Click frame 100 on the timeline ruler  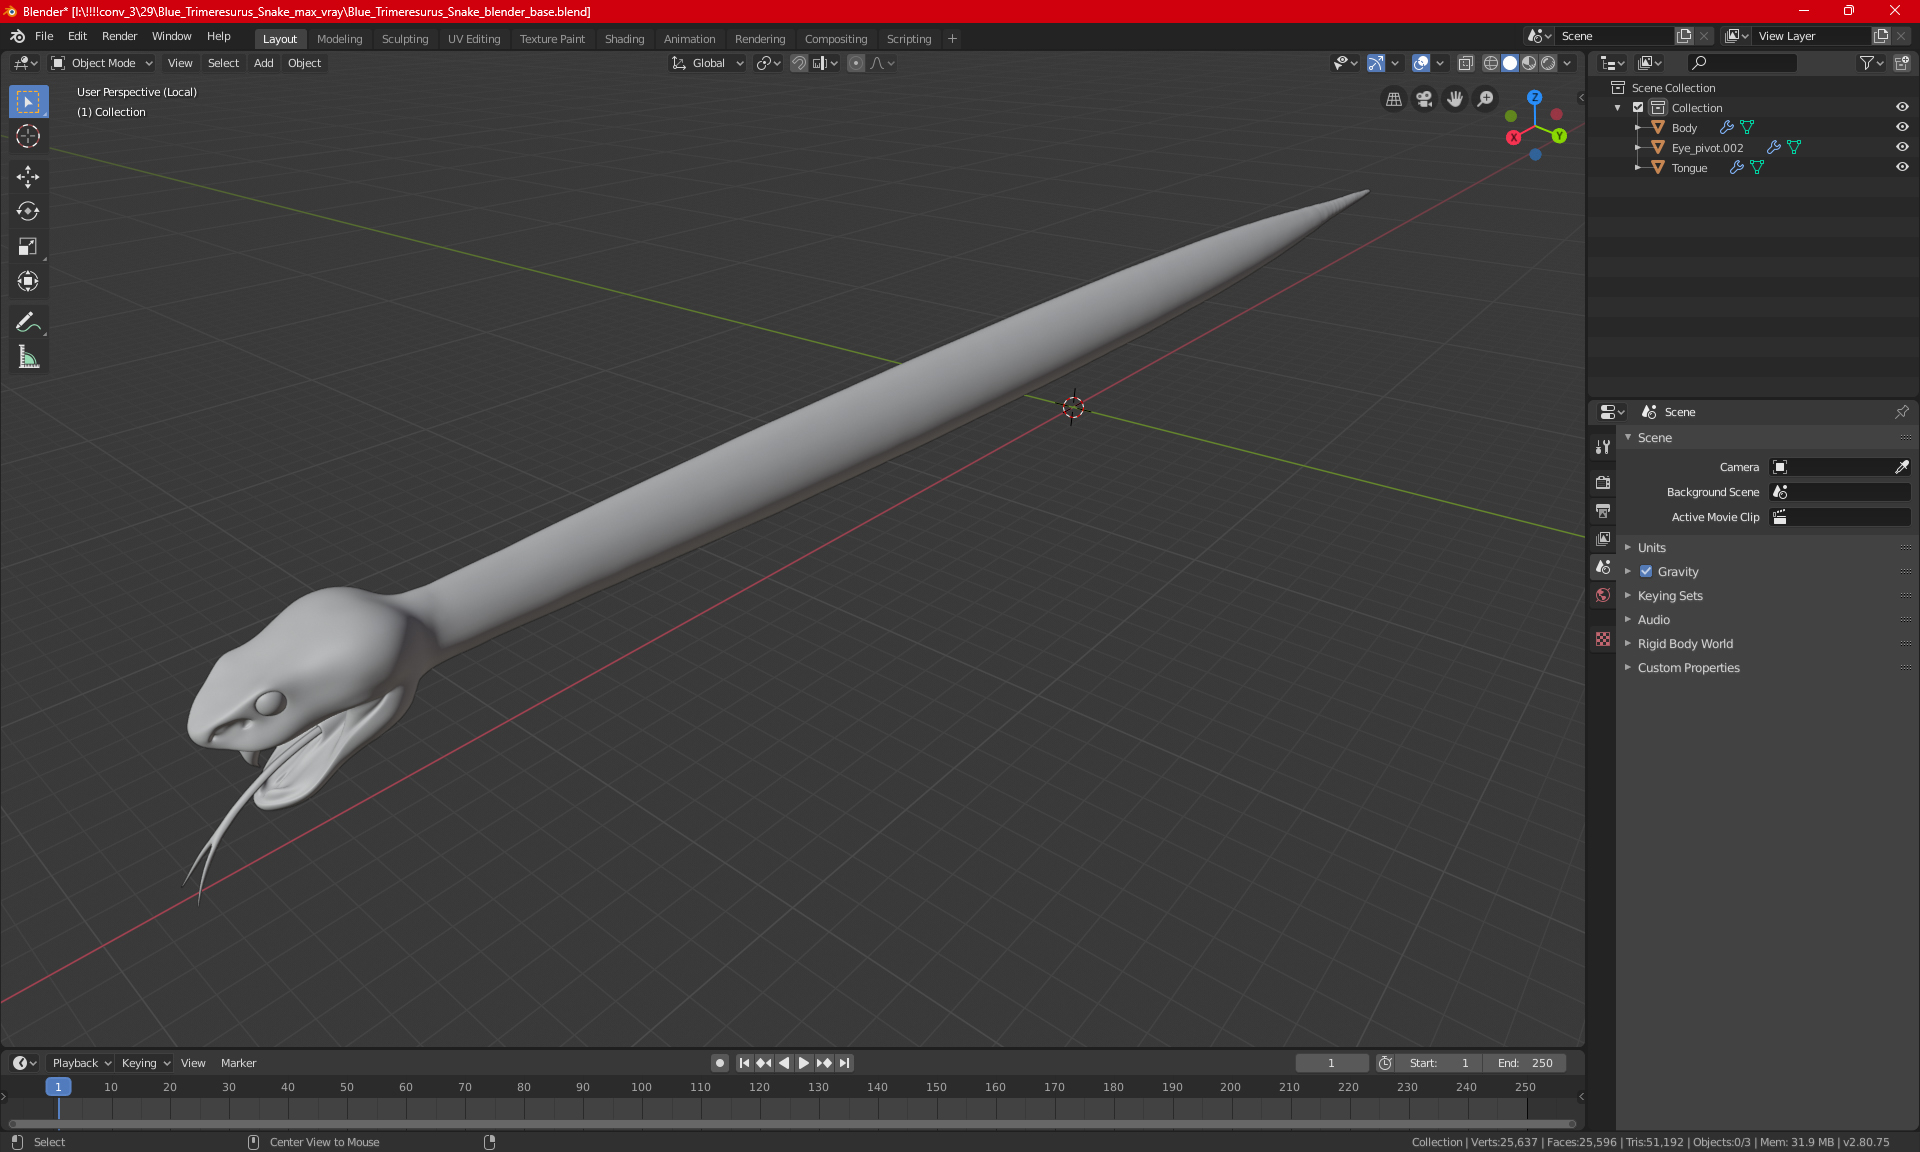[641, 1087]
